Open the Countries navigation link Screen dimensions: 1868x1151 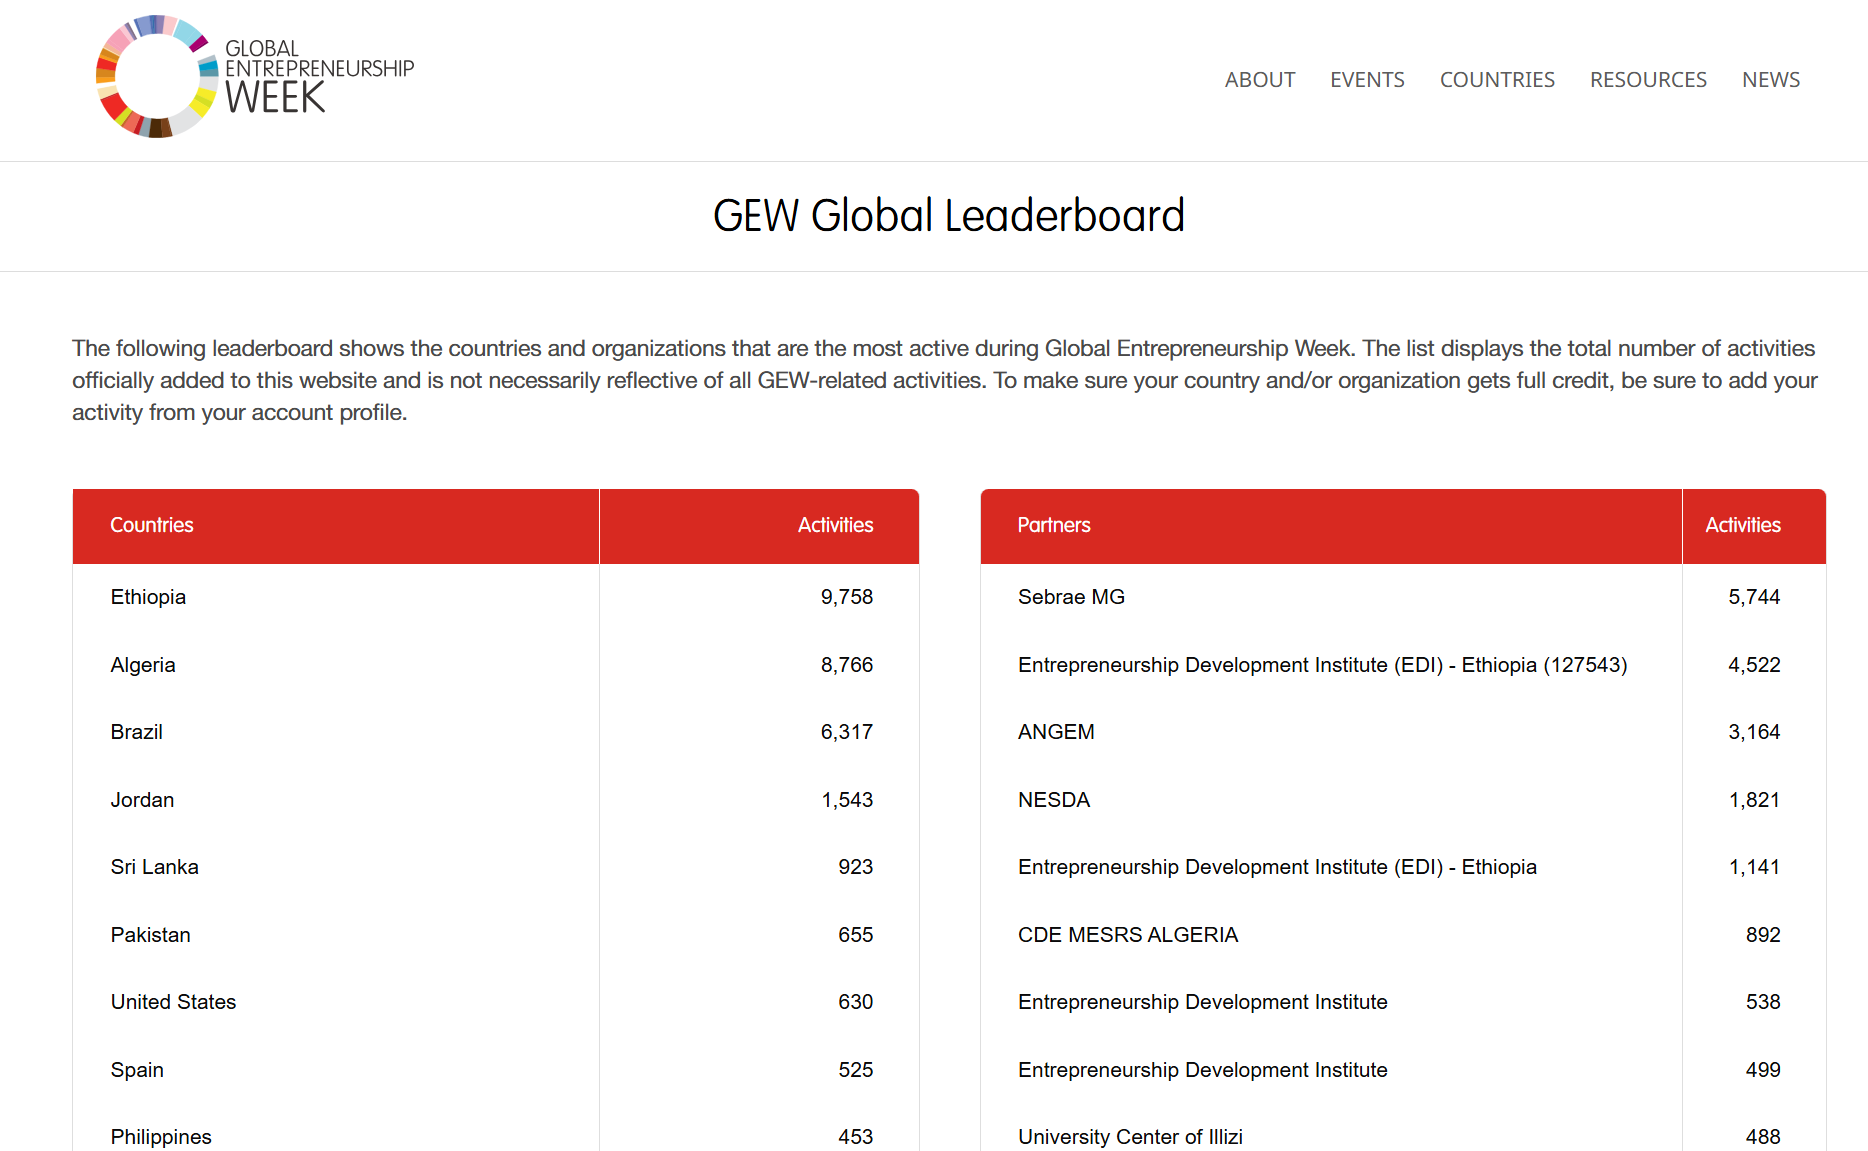click(x=1497, y=80)
